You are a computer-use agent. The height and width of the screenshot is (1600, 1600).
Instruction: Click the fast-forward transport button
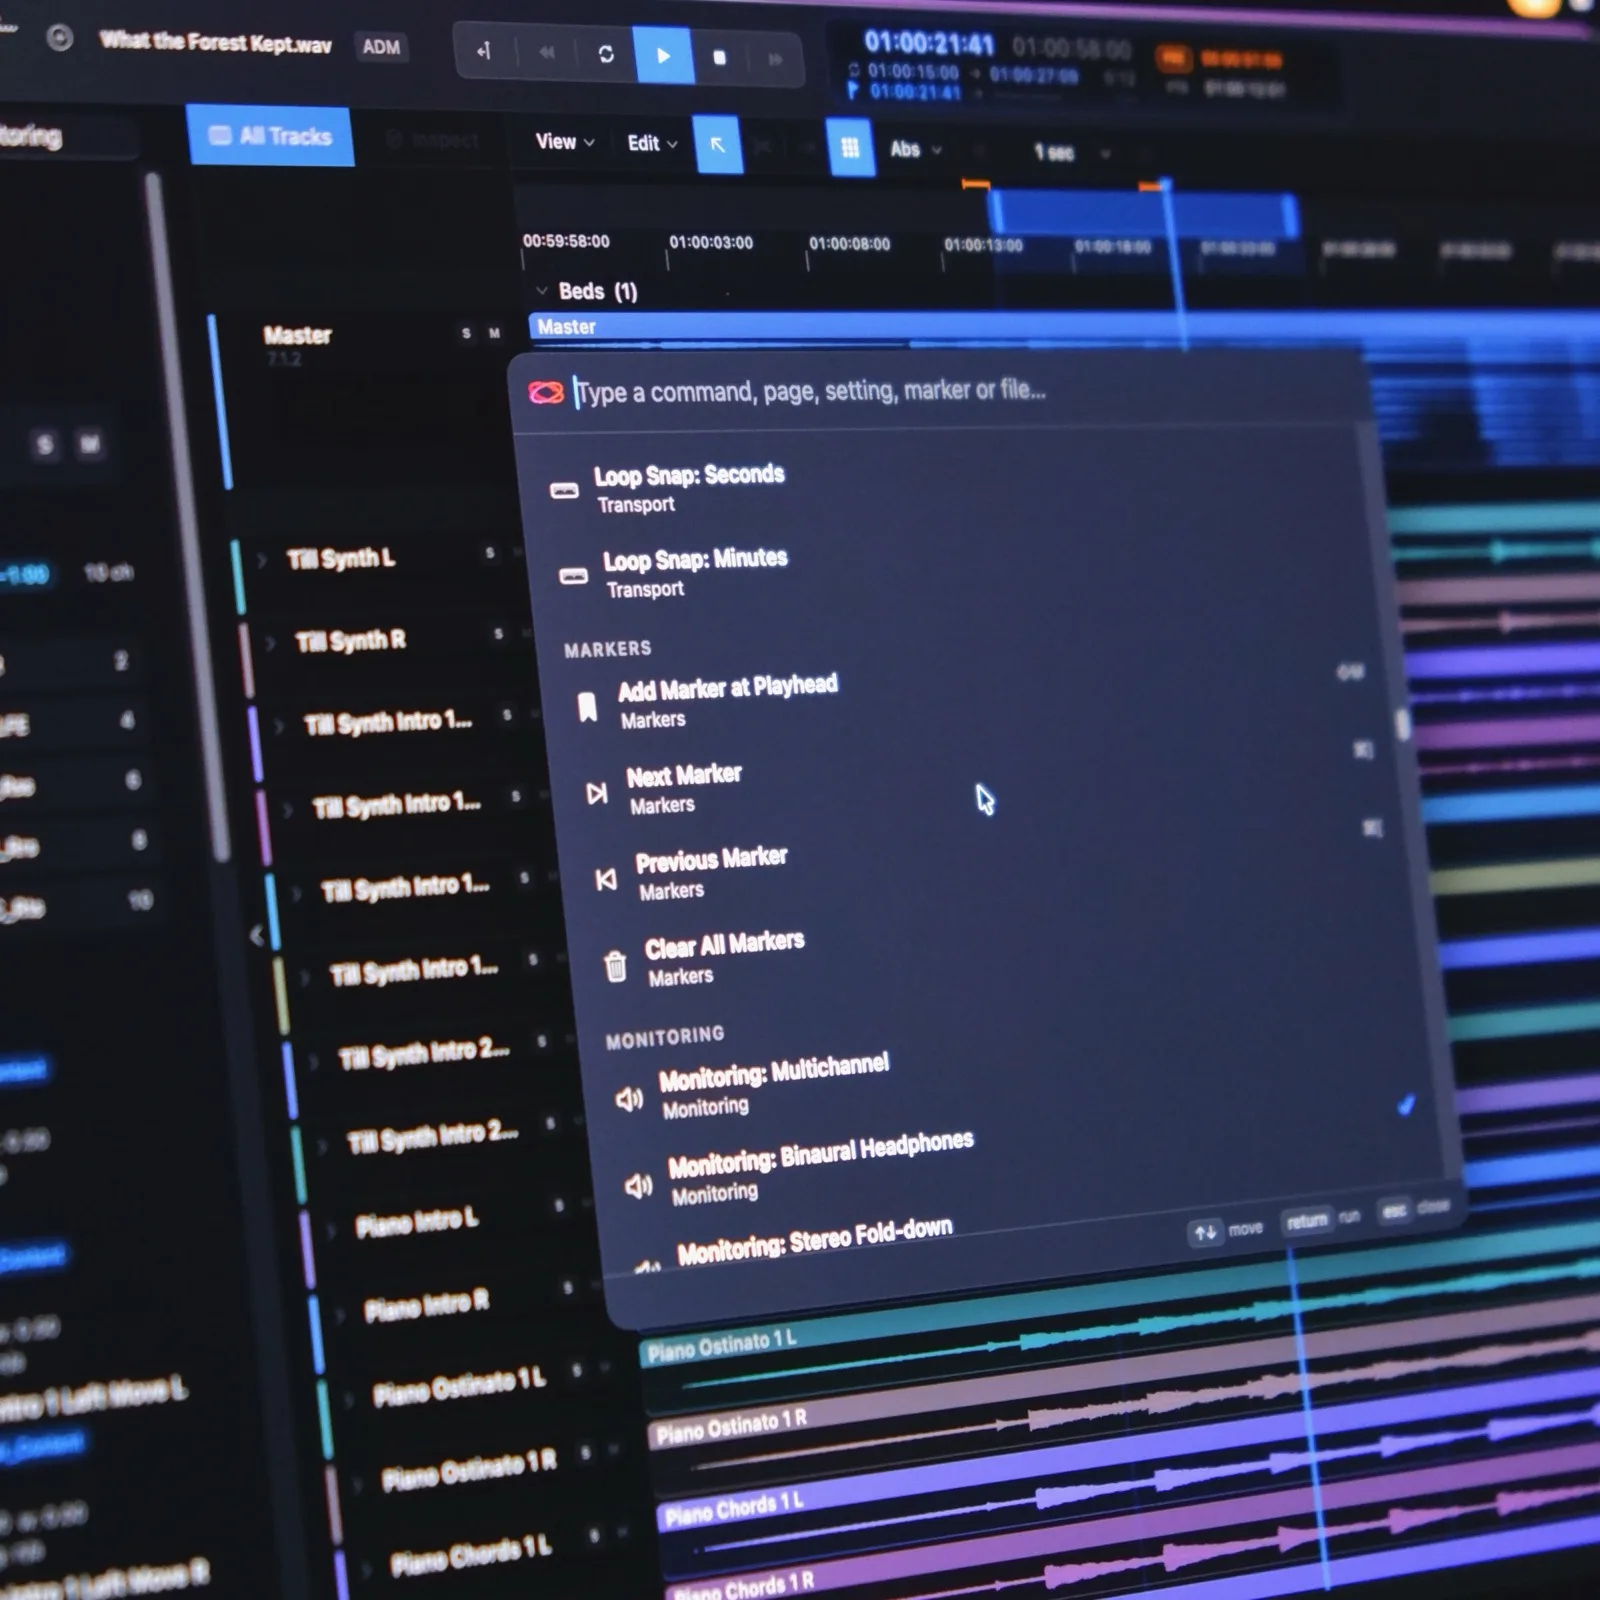click(775, 59)
